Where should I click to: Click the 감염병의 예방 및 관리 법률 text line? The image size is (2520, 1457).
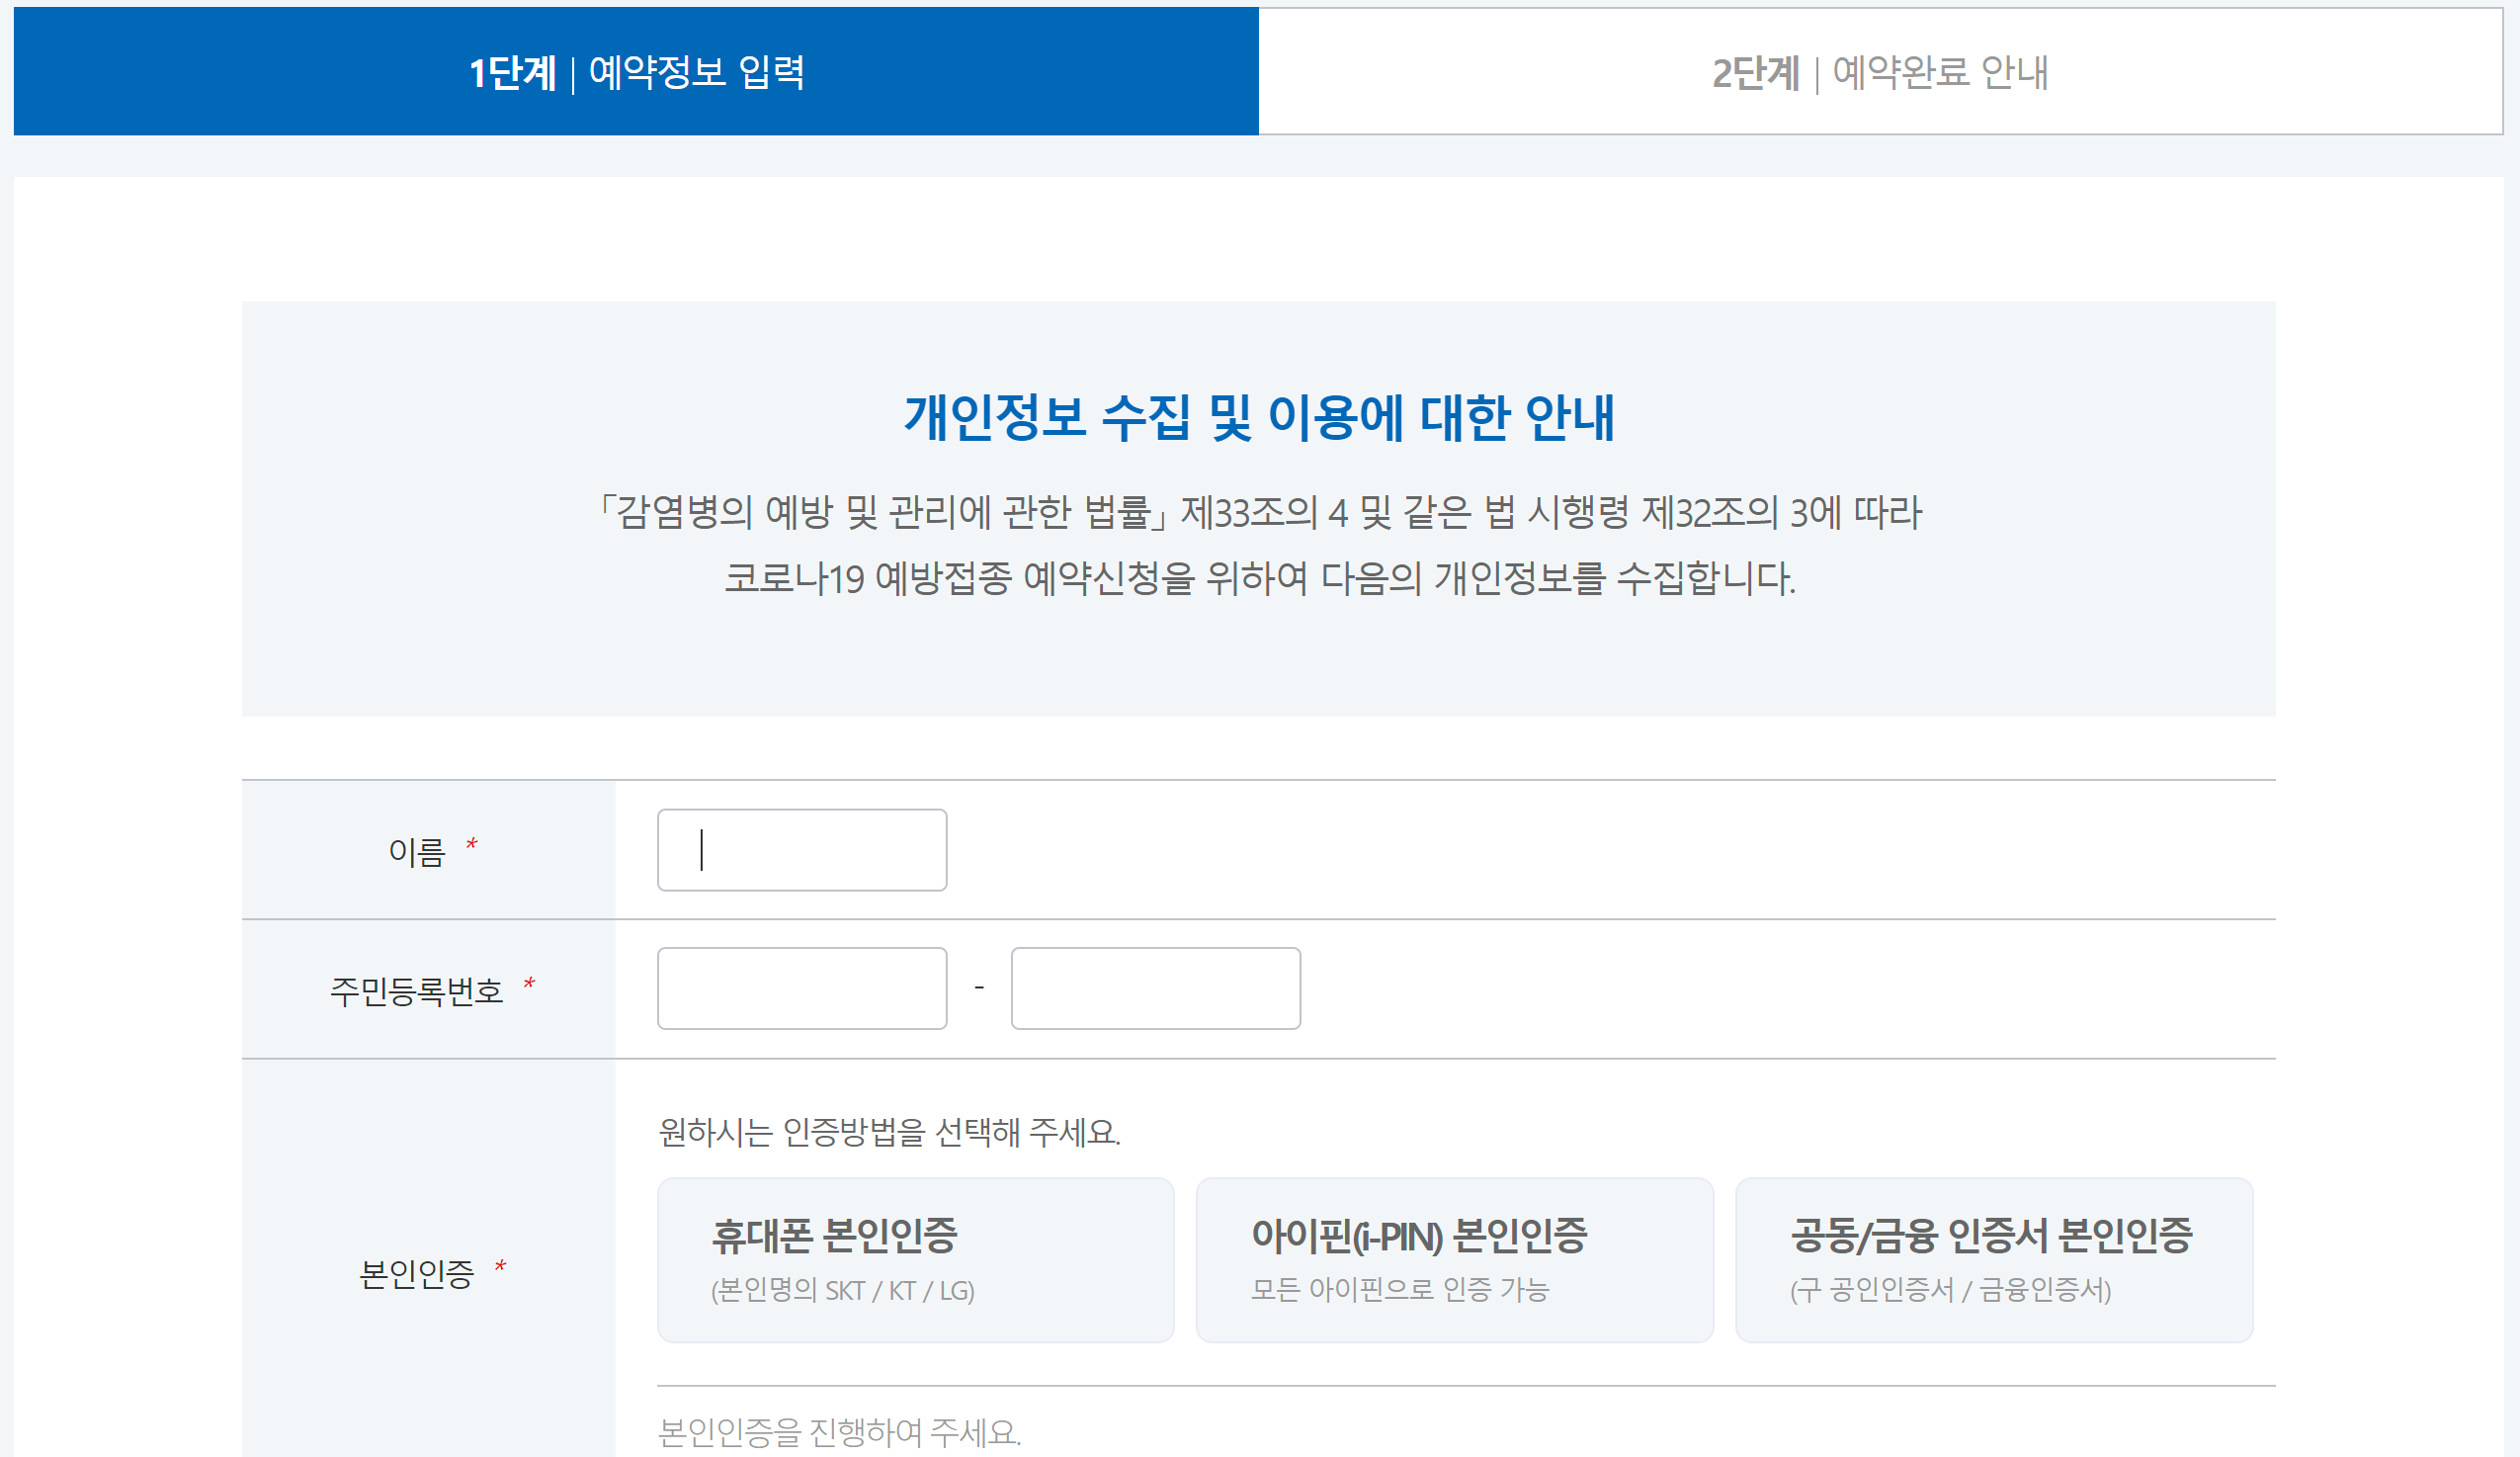(1258, 513)
